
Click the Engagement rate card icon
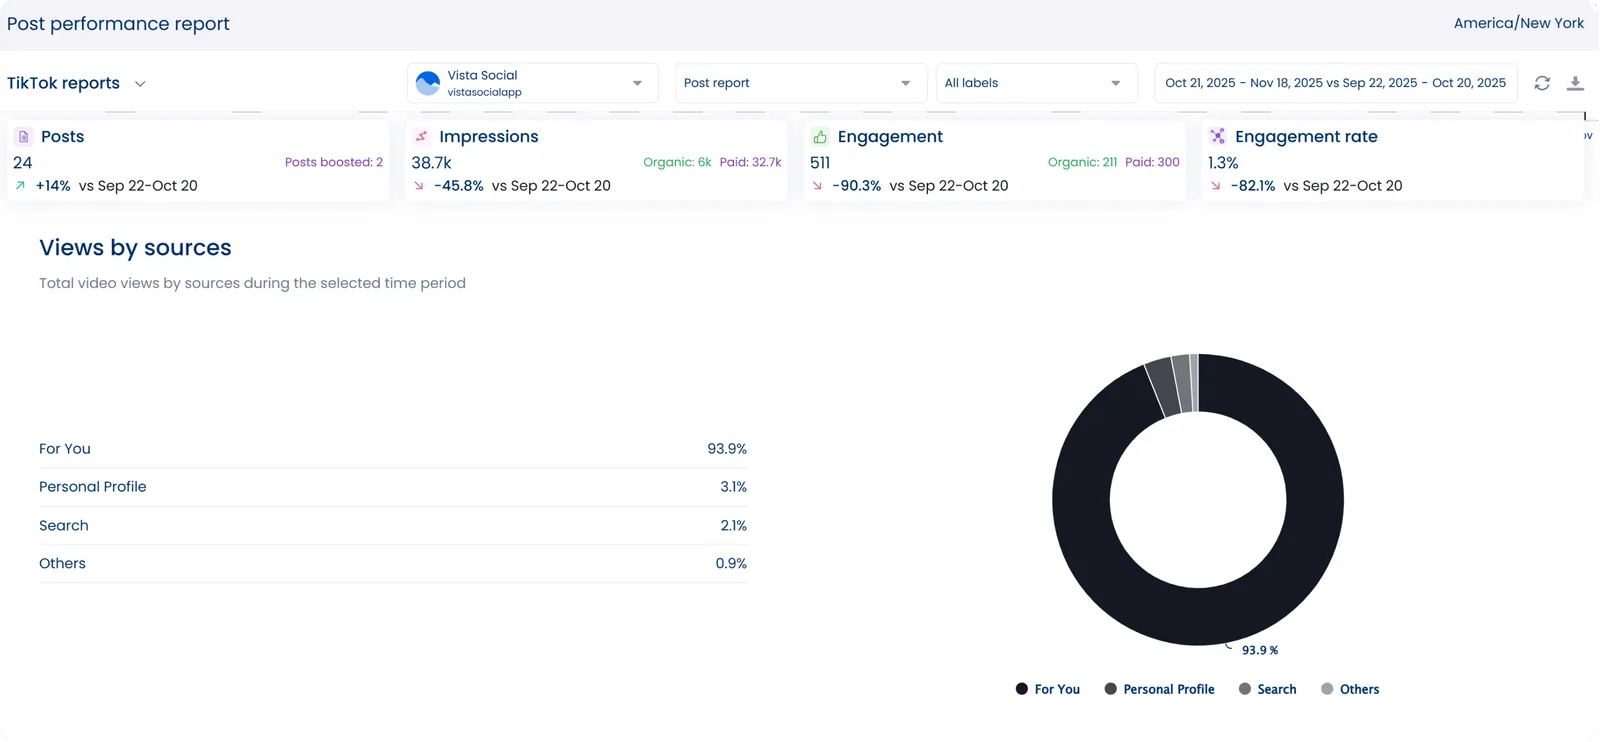click(x=1217, y=137)
